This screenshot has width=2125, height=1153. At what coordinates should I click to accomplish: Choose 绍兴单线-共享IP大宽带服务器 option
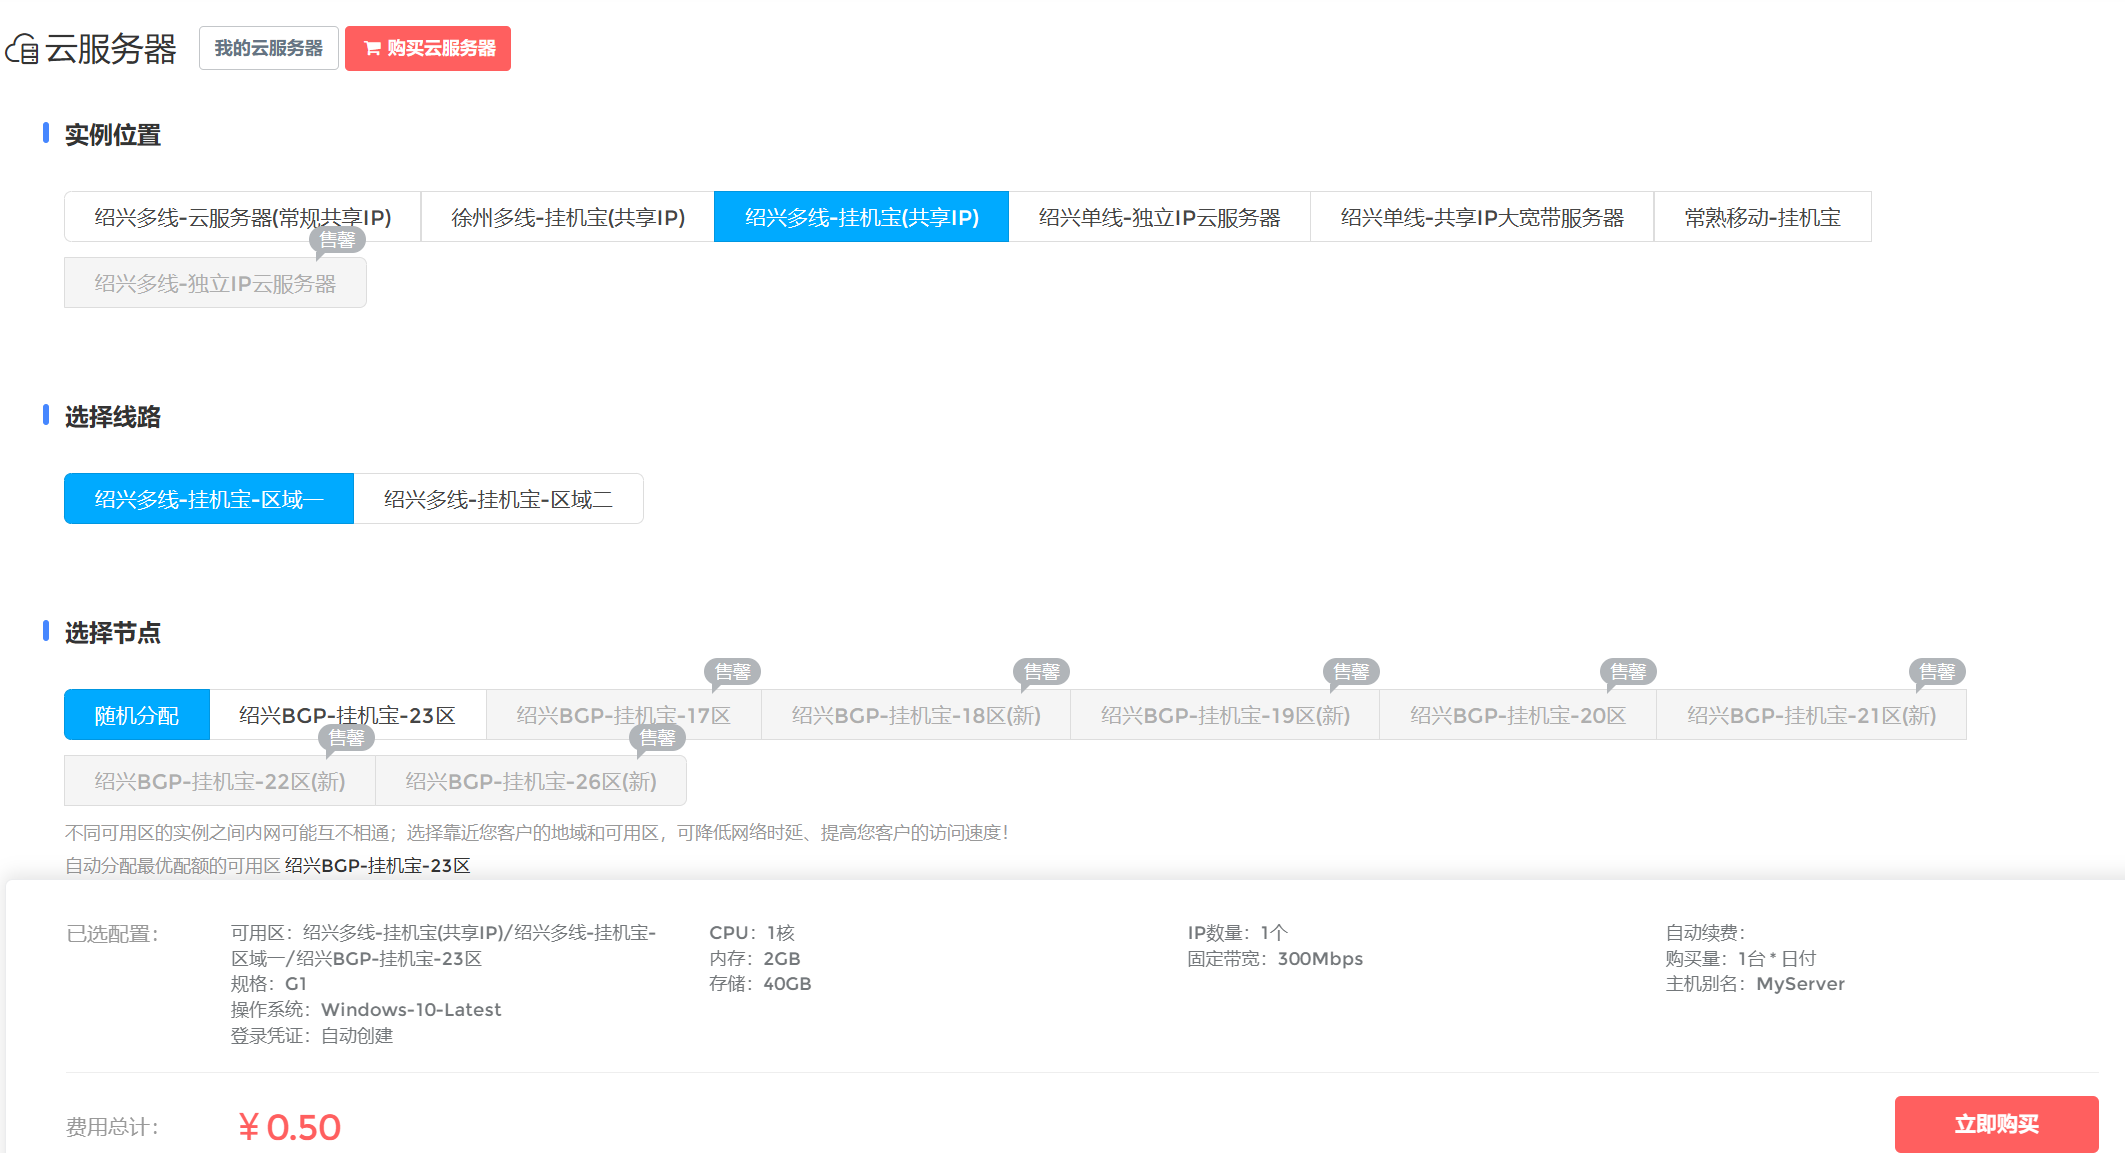click(x=1481, y=217)
